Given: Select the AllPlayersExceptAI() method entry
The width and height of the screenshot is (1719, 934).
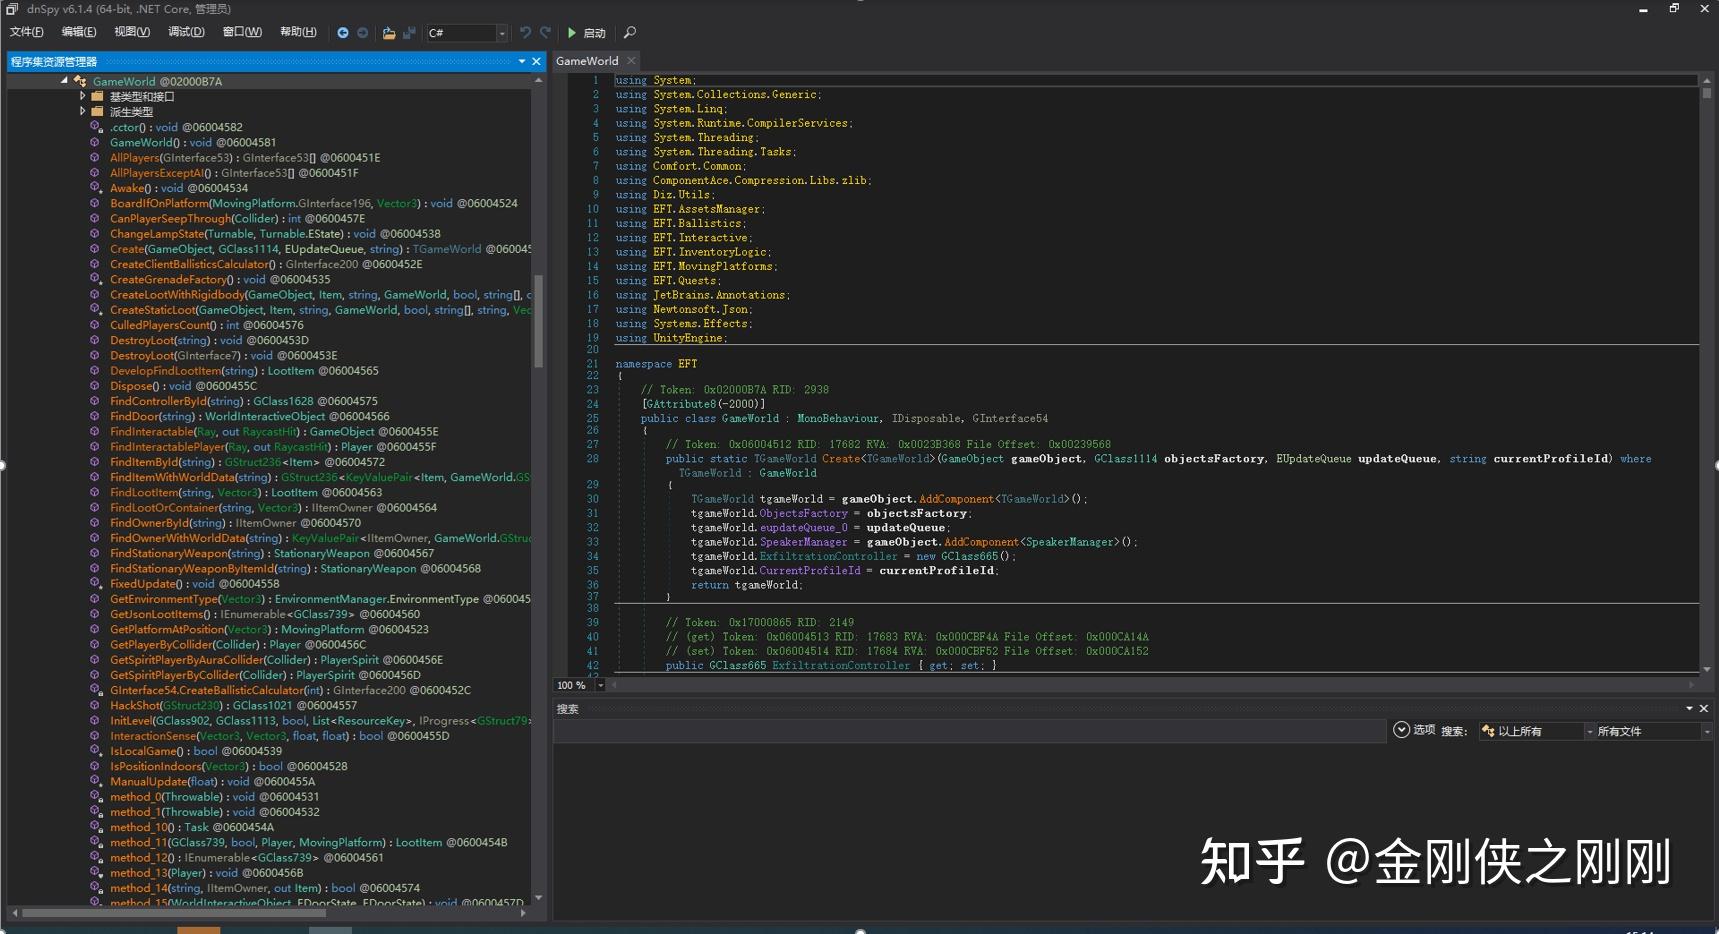Looking at the screenshot, I should [234, 173].
